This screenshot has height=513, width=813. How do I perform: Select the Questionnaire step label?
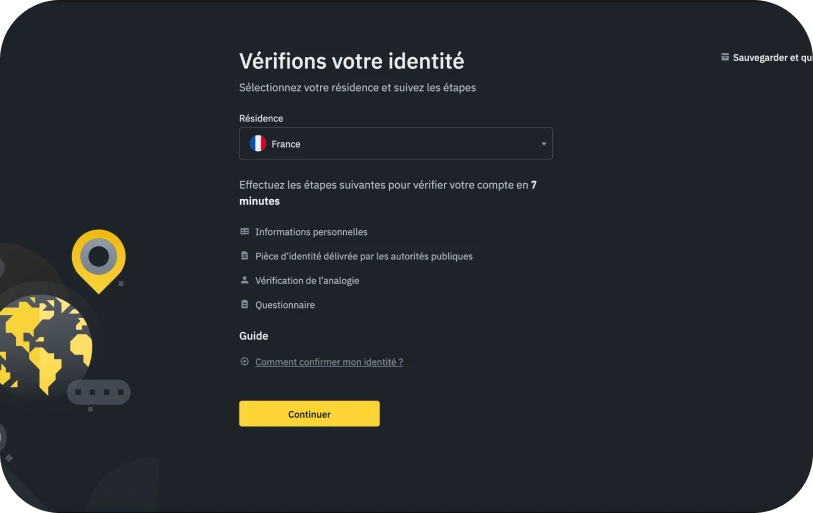pyautogui.click(x=285, y=305)
